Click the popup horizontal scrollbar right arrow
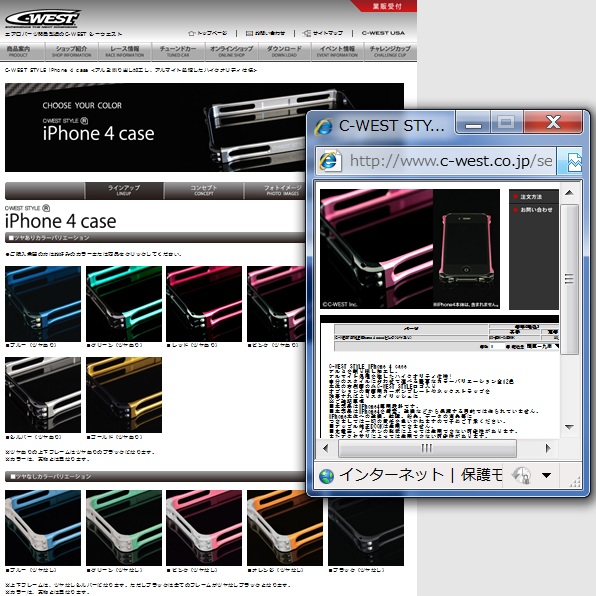Viewport: 596px width, 596px height. (x=548, y=449)
